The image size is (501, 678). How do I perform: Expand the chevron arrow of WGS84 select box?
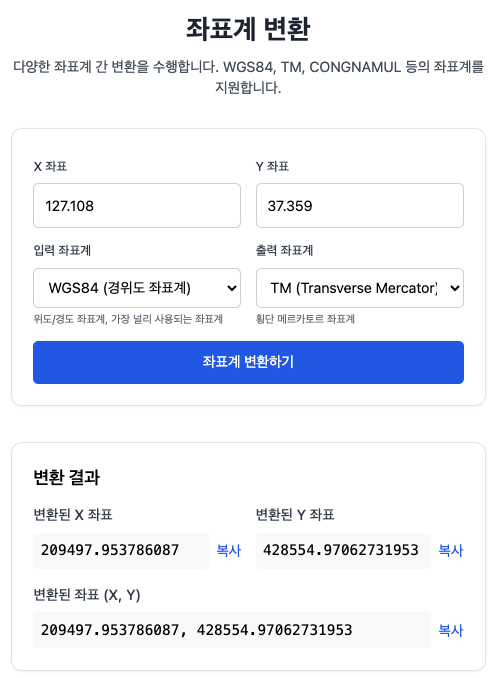[232, 288]
